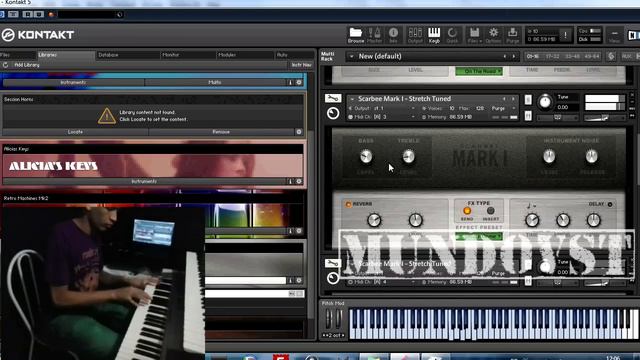
Task: Show the Info pane icon
Action: point(393,35)
